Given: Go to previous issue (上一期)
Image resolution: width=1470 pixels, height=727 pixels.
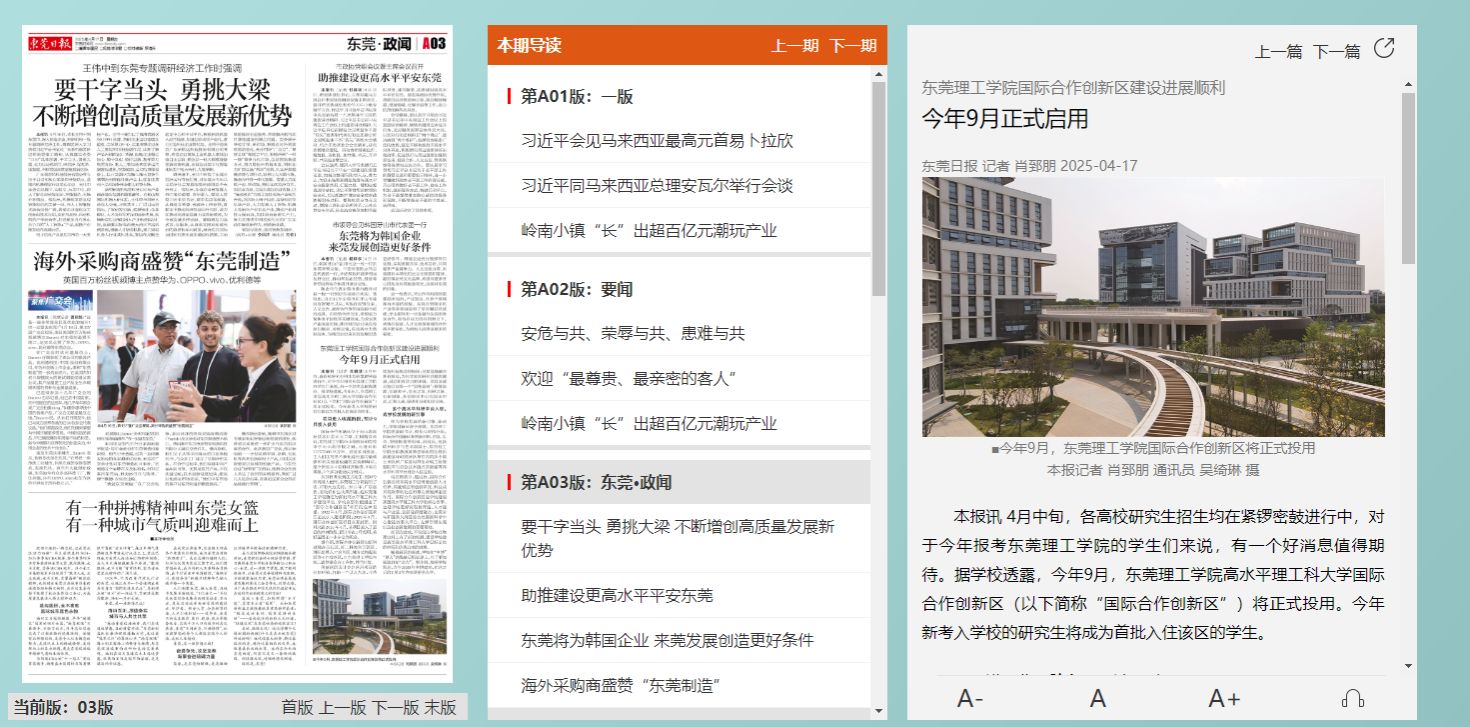Looking at the screenshot, I should (x=795, y=46).
